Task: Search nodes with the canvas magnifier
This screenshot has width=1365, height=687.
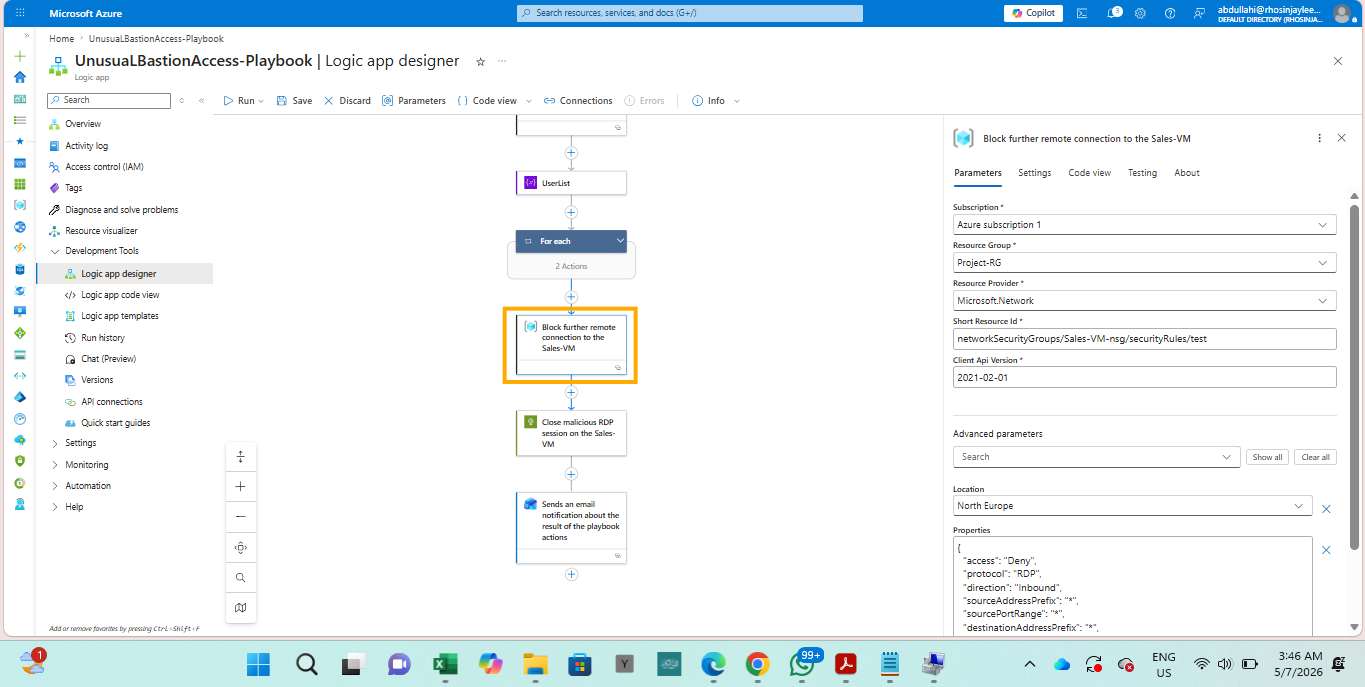Action: (240, 577)
